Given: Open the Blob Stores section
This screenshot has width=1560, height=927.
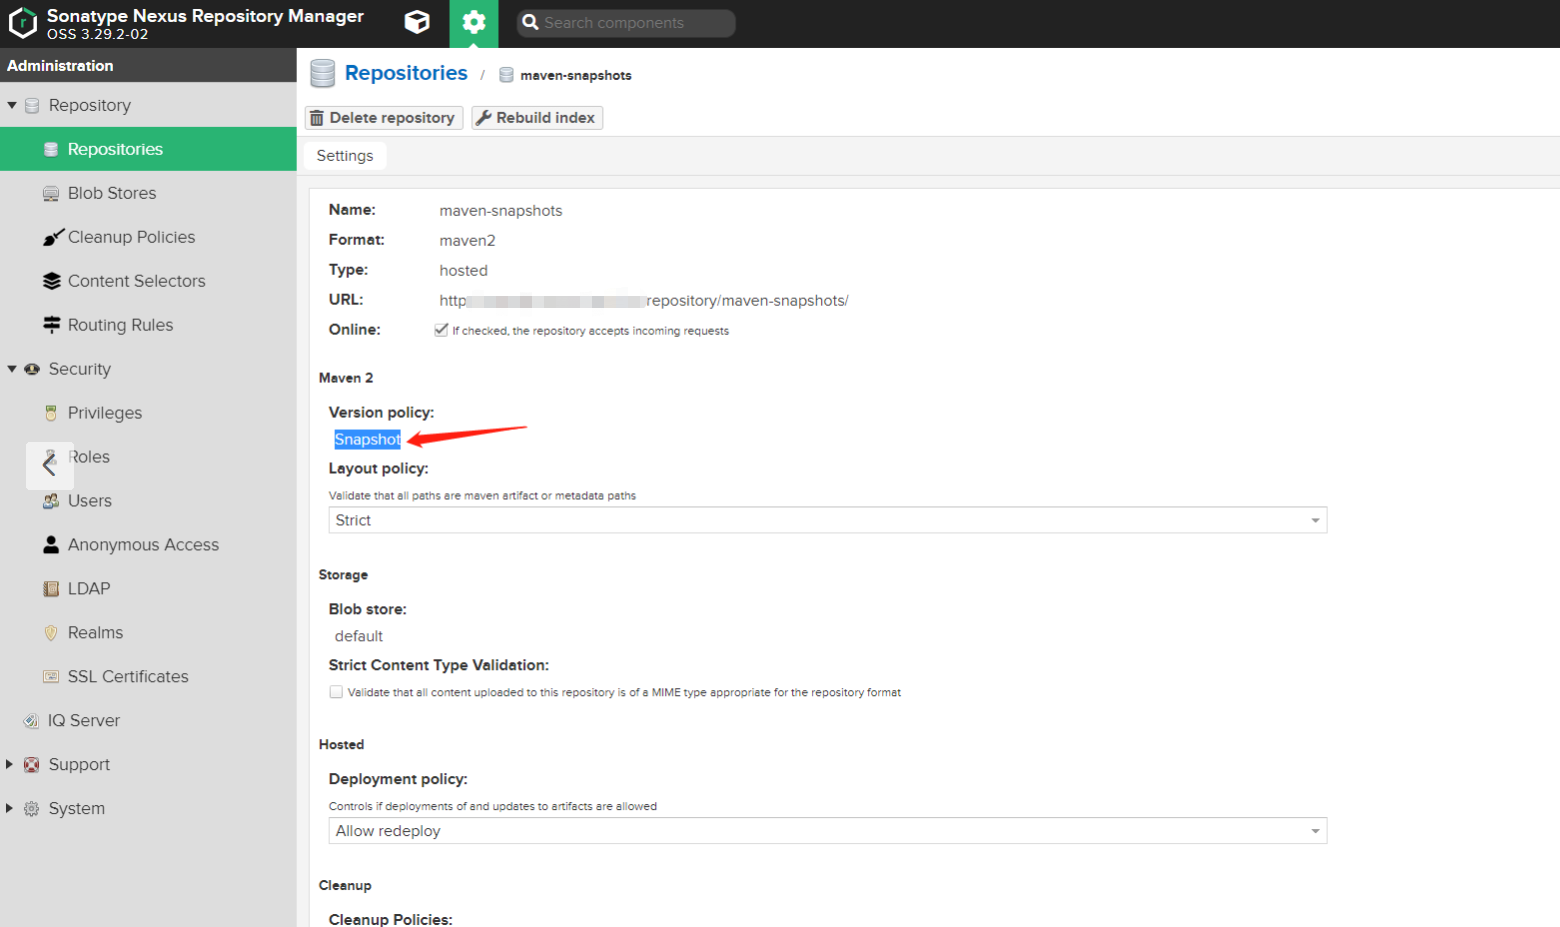Looking at the screenshot, I should tap(112, 192).
